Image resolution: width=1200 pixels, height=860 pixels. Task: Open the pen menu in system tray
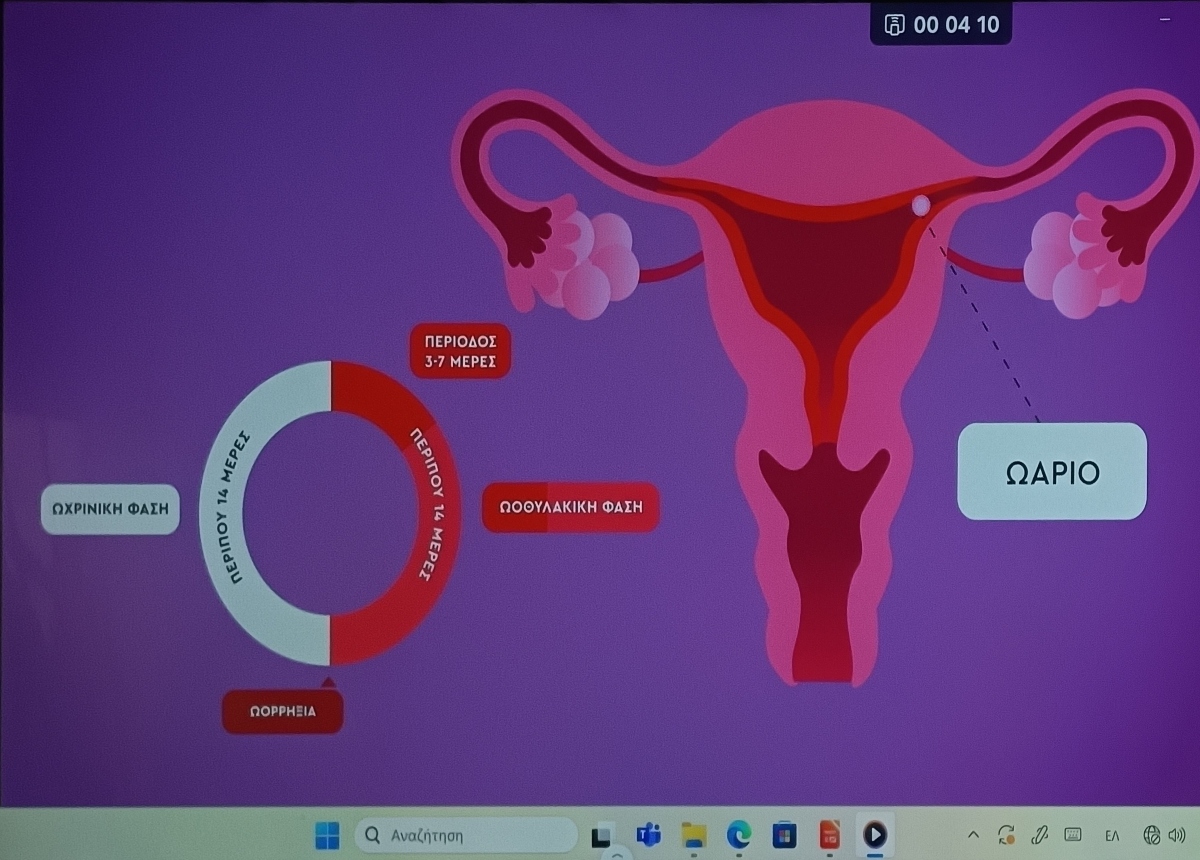[x=1039, y=835]
